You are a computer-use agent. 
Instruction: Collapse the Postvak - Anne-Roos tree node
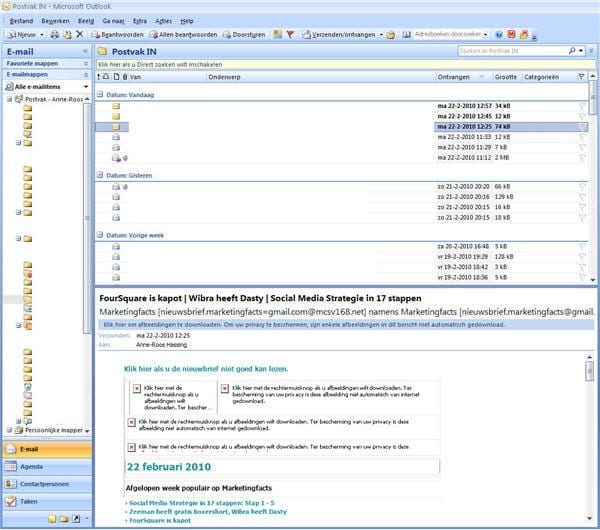9,99
